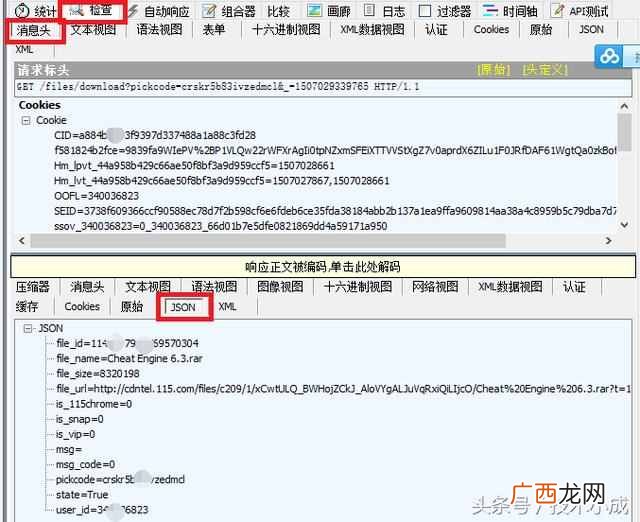640x522 pixels.
Task: Select the OOFL=340036823 cookie row
Action: click(x=96, y=196)
